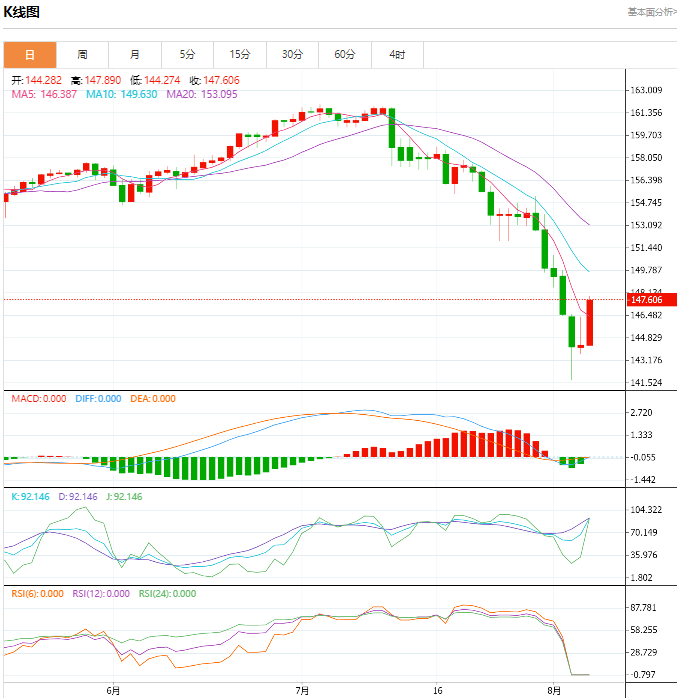Click the RSI(6) indicator label
The width and height of the screenshot is (677, 698).
[37, 593]
